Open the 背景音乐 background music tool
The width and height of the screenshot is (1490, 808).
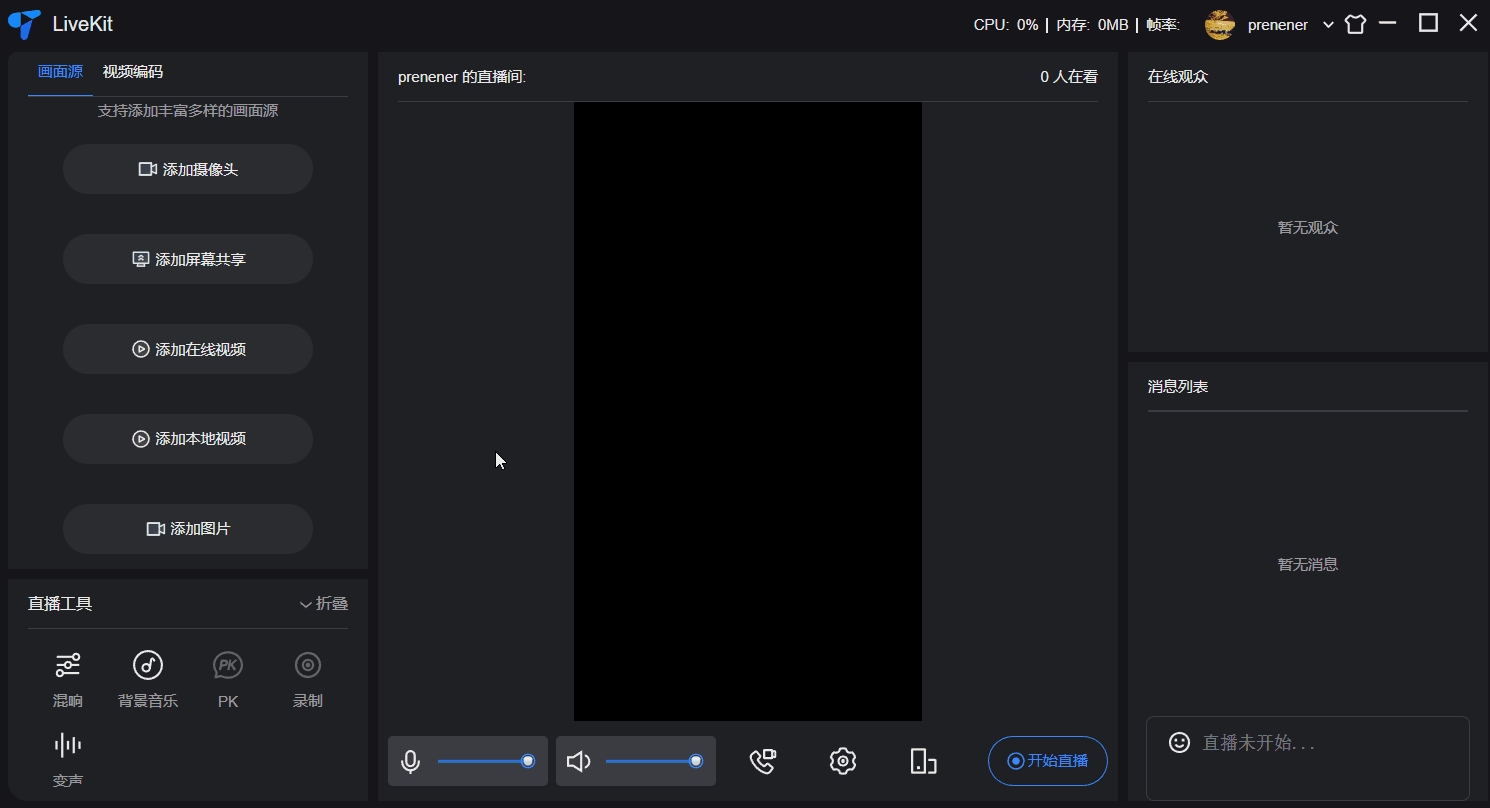pos(148,678)
